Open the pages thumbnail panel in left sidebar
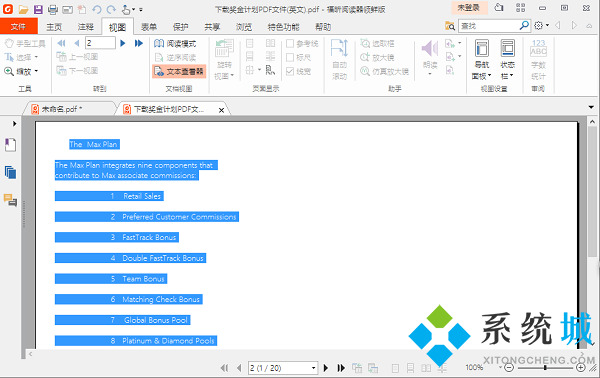Screen dimensions: 600x378 click(10, 172)
